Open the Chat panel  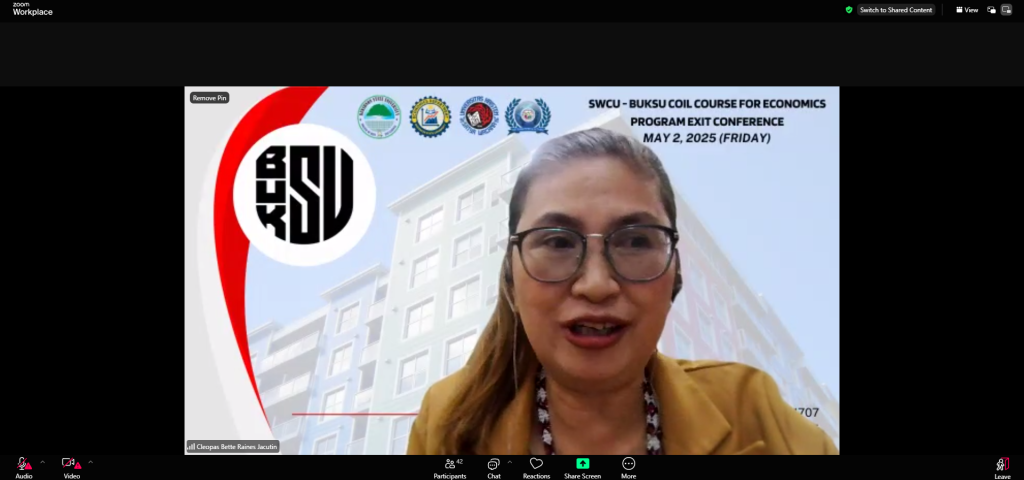coord(493,466)
